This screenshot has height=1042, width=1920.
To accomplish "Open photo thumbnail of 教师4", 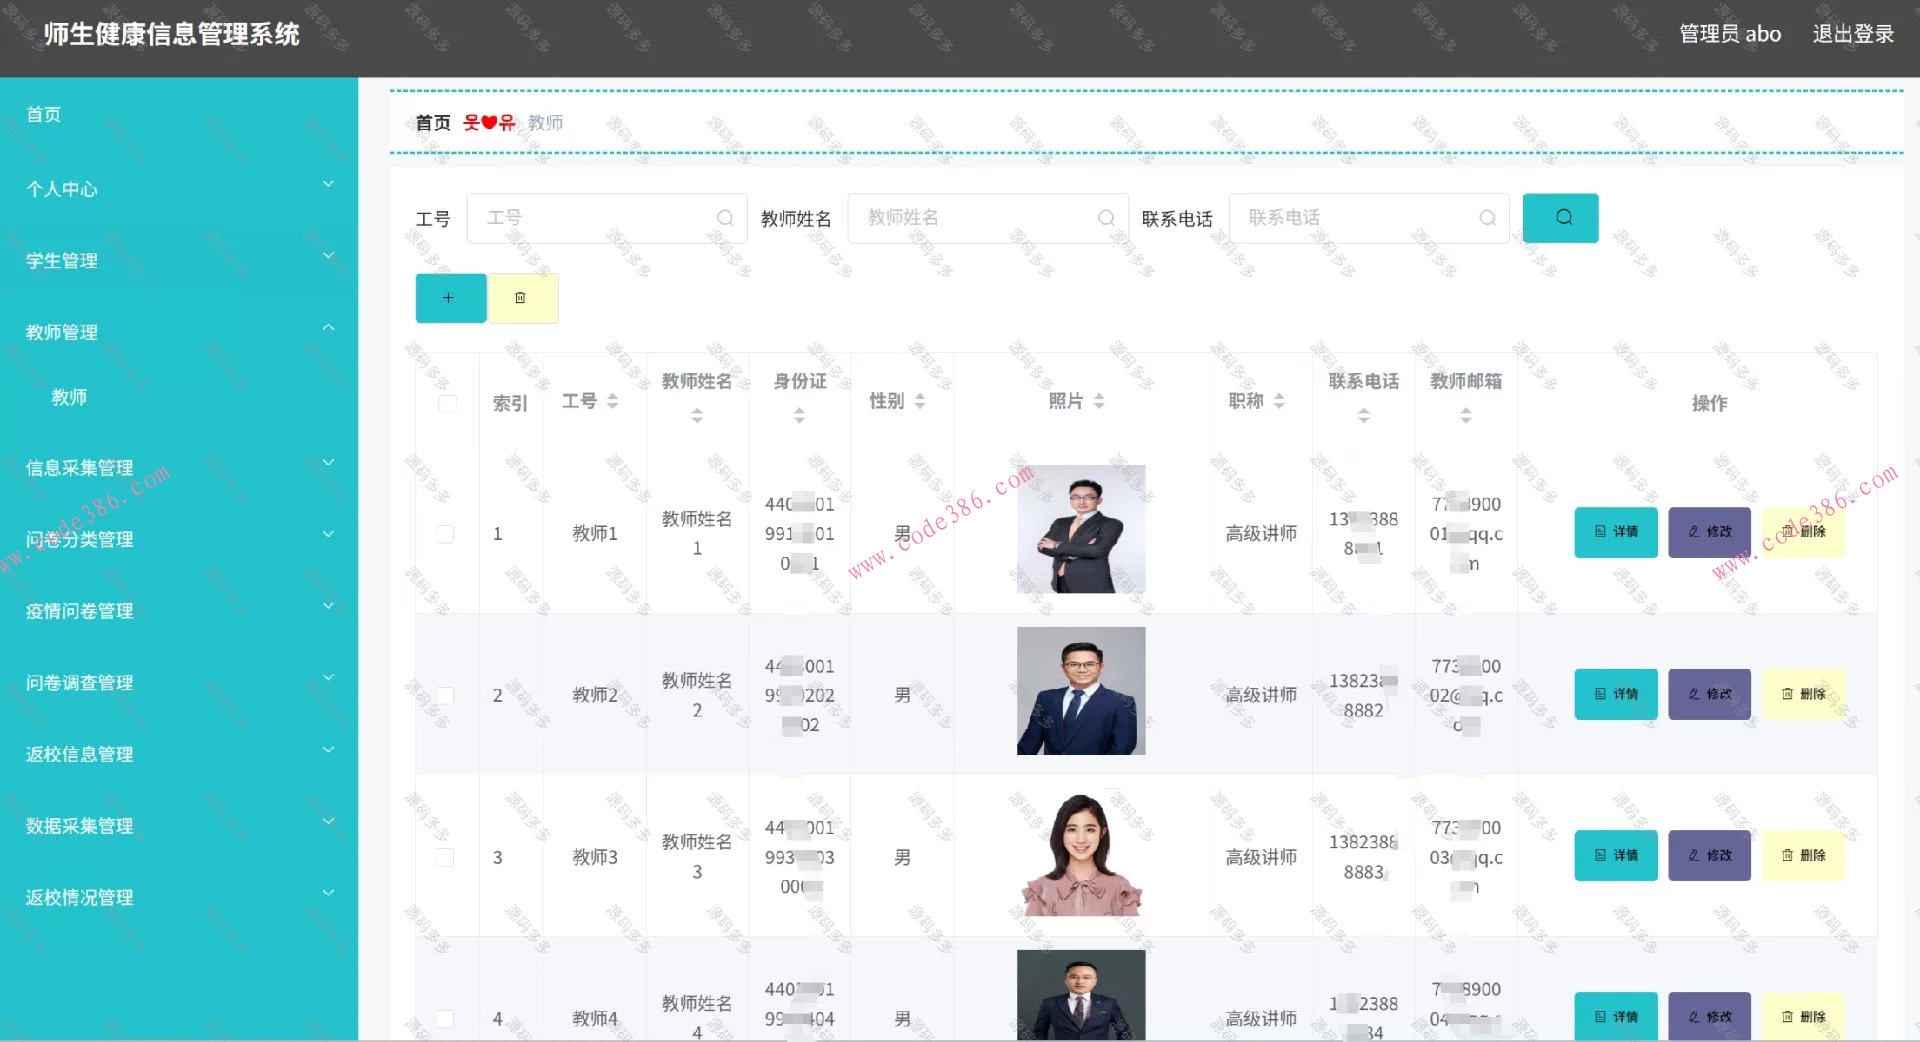I will (1081, 995).
